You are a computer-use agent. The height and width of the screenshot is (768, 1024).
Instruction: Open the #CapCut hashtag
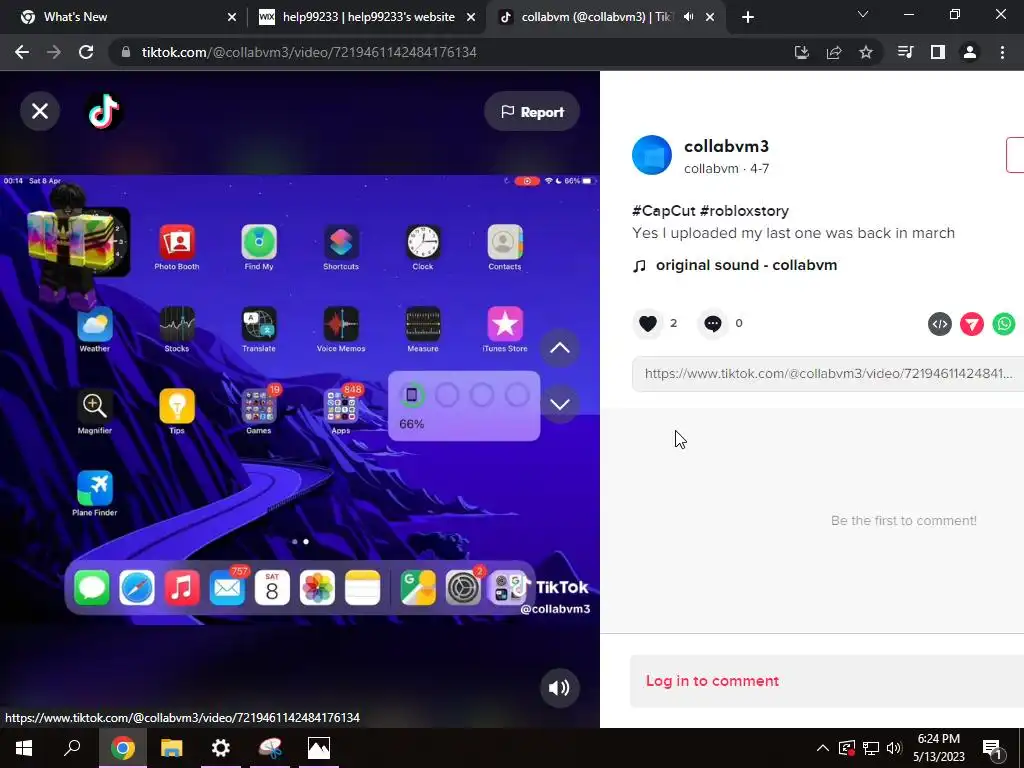point(664,211)
